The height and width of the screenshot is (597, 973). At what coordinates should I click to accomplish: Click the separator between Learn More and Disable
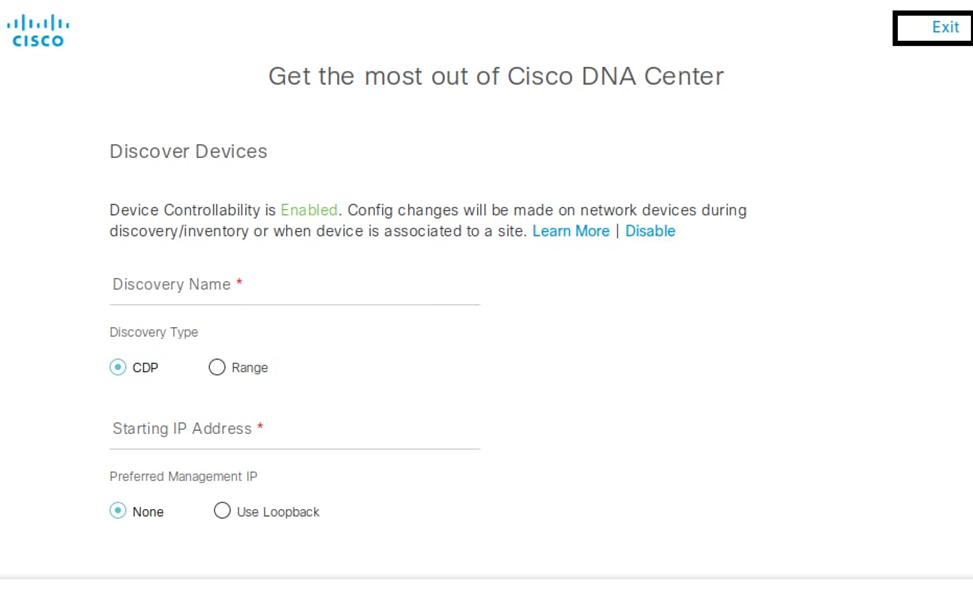617,231
